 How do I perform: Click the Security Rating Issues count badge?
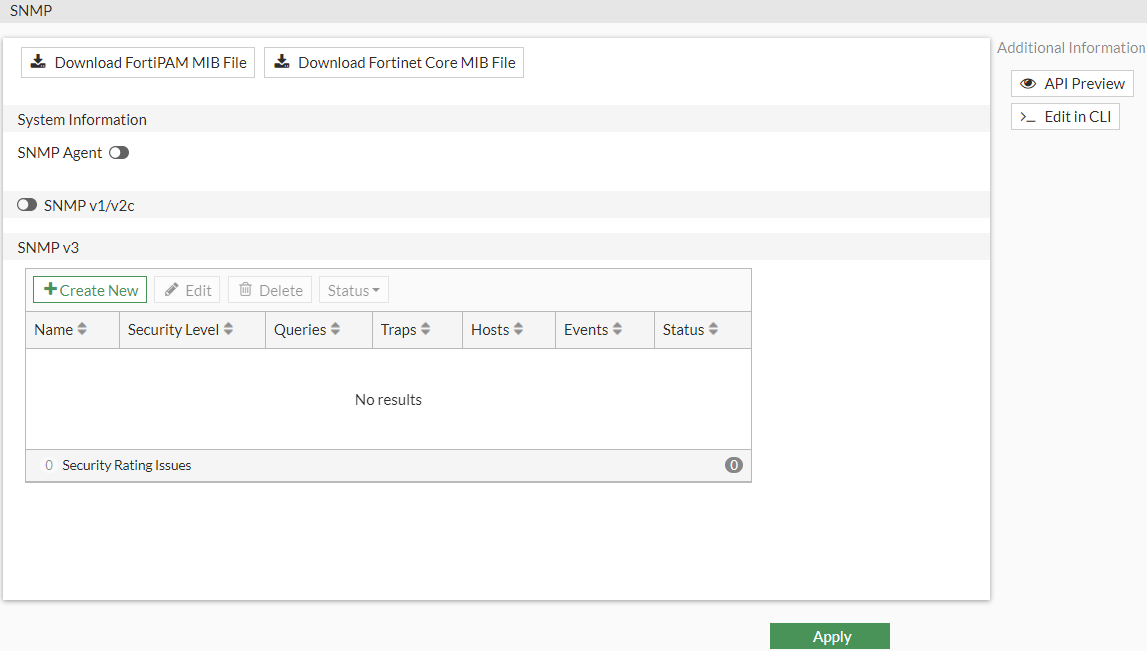click(733, 465)
